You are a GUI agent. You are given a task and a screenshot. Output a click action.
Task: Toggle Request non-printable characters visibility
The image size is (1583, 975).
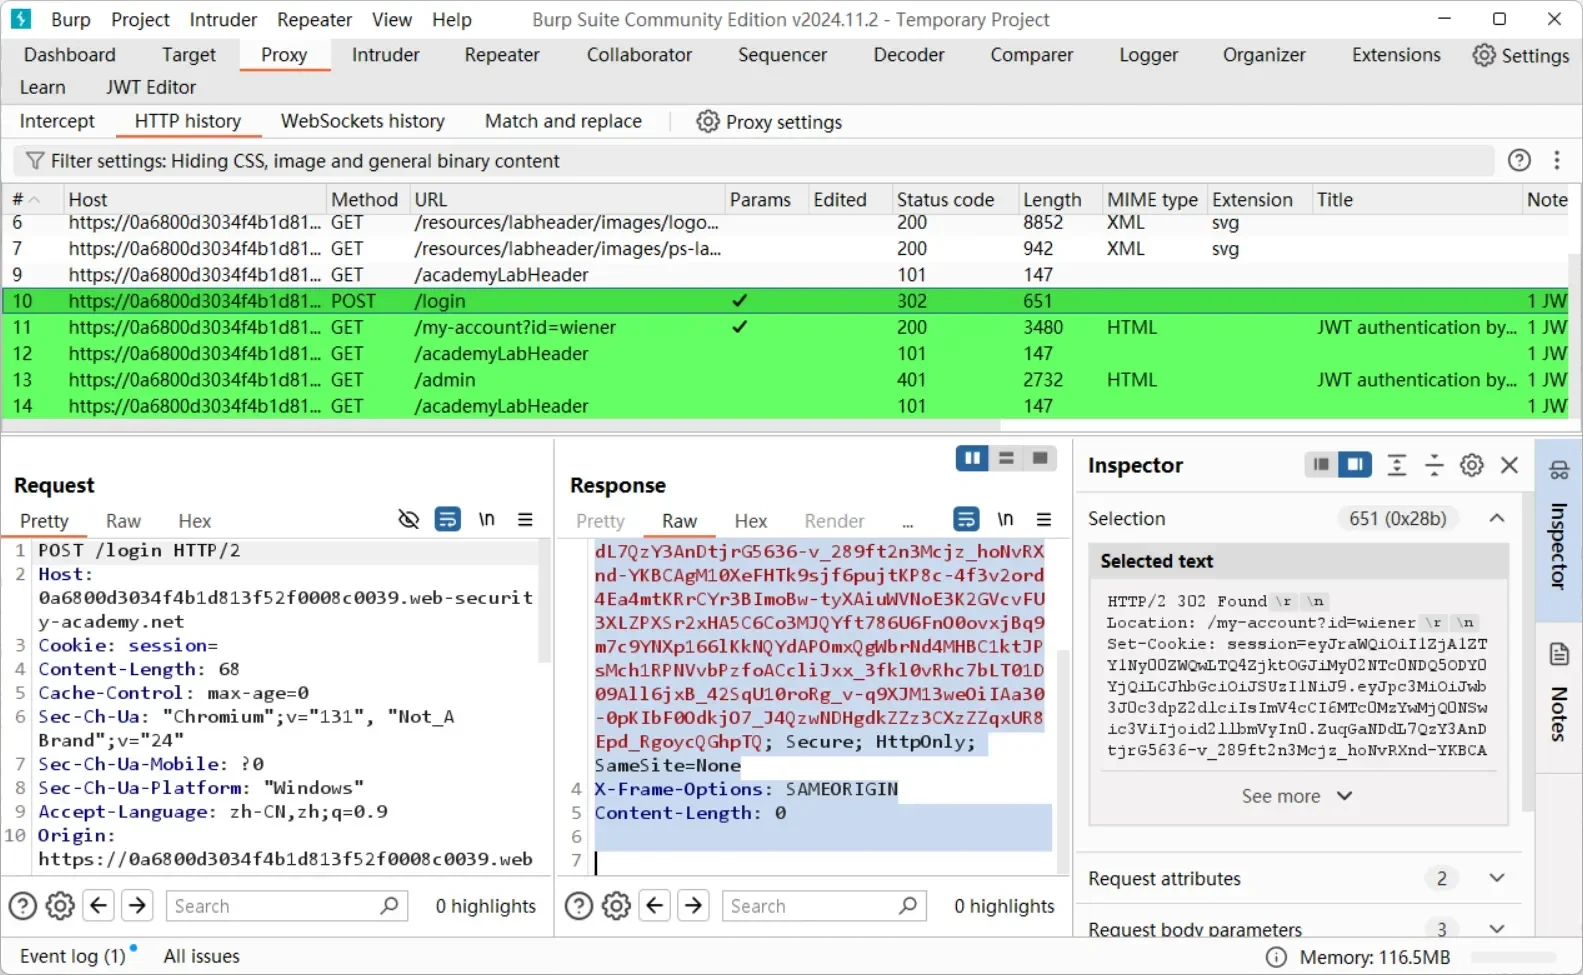click(x=408, y=519)
